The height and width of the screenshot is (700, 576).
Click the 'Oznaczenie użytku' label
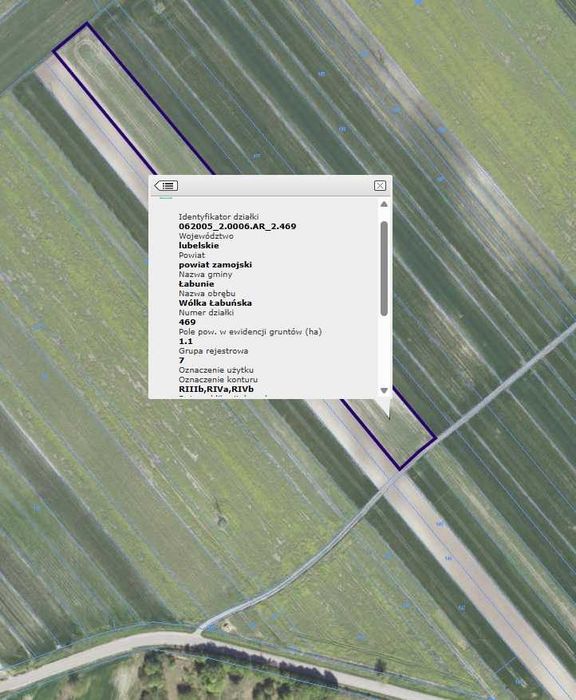(216, 371)
